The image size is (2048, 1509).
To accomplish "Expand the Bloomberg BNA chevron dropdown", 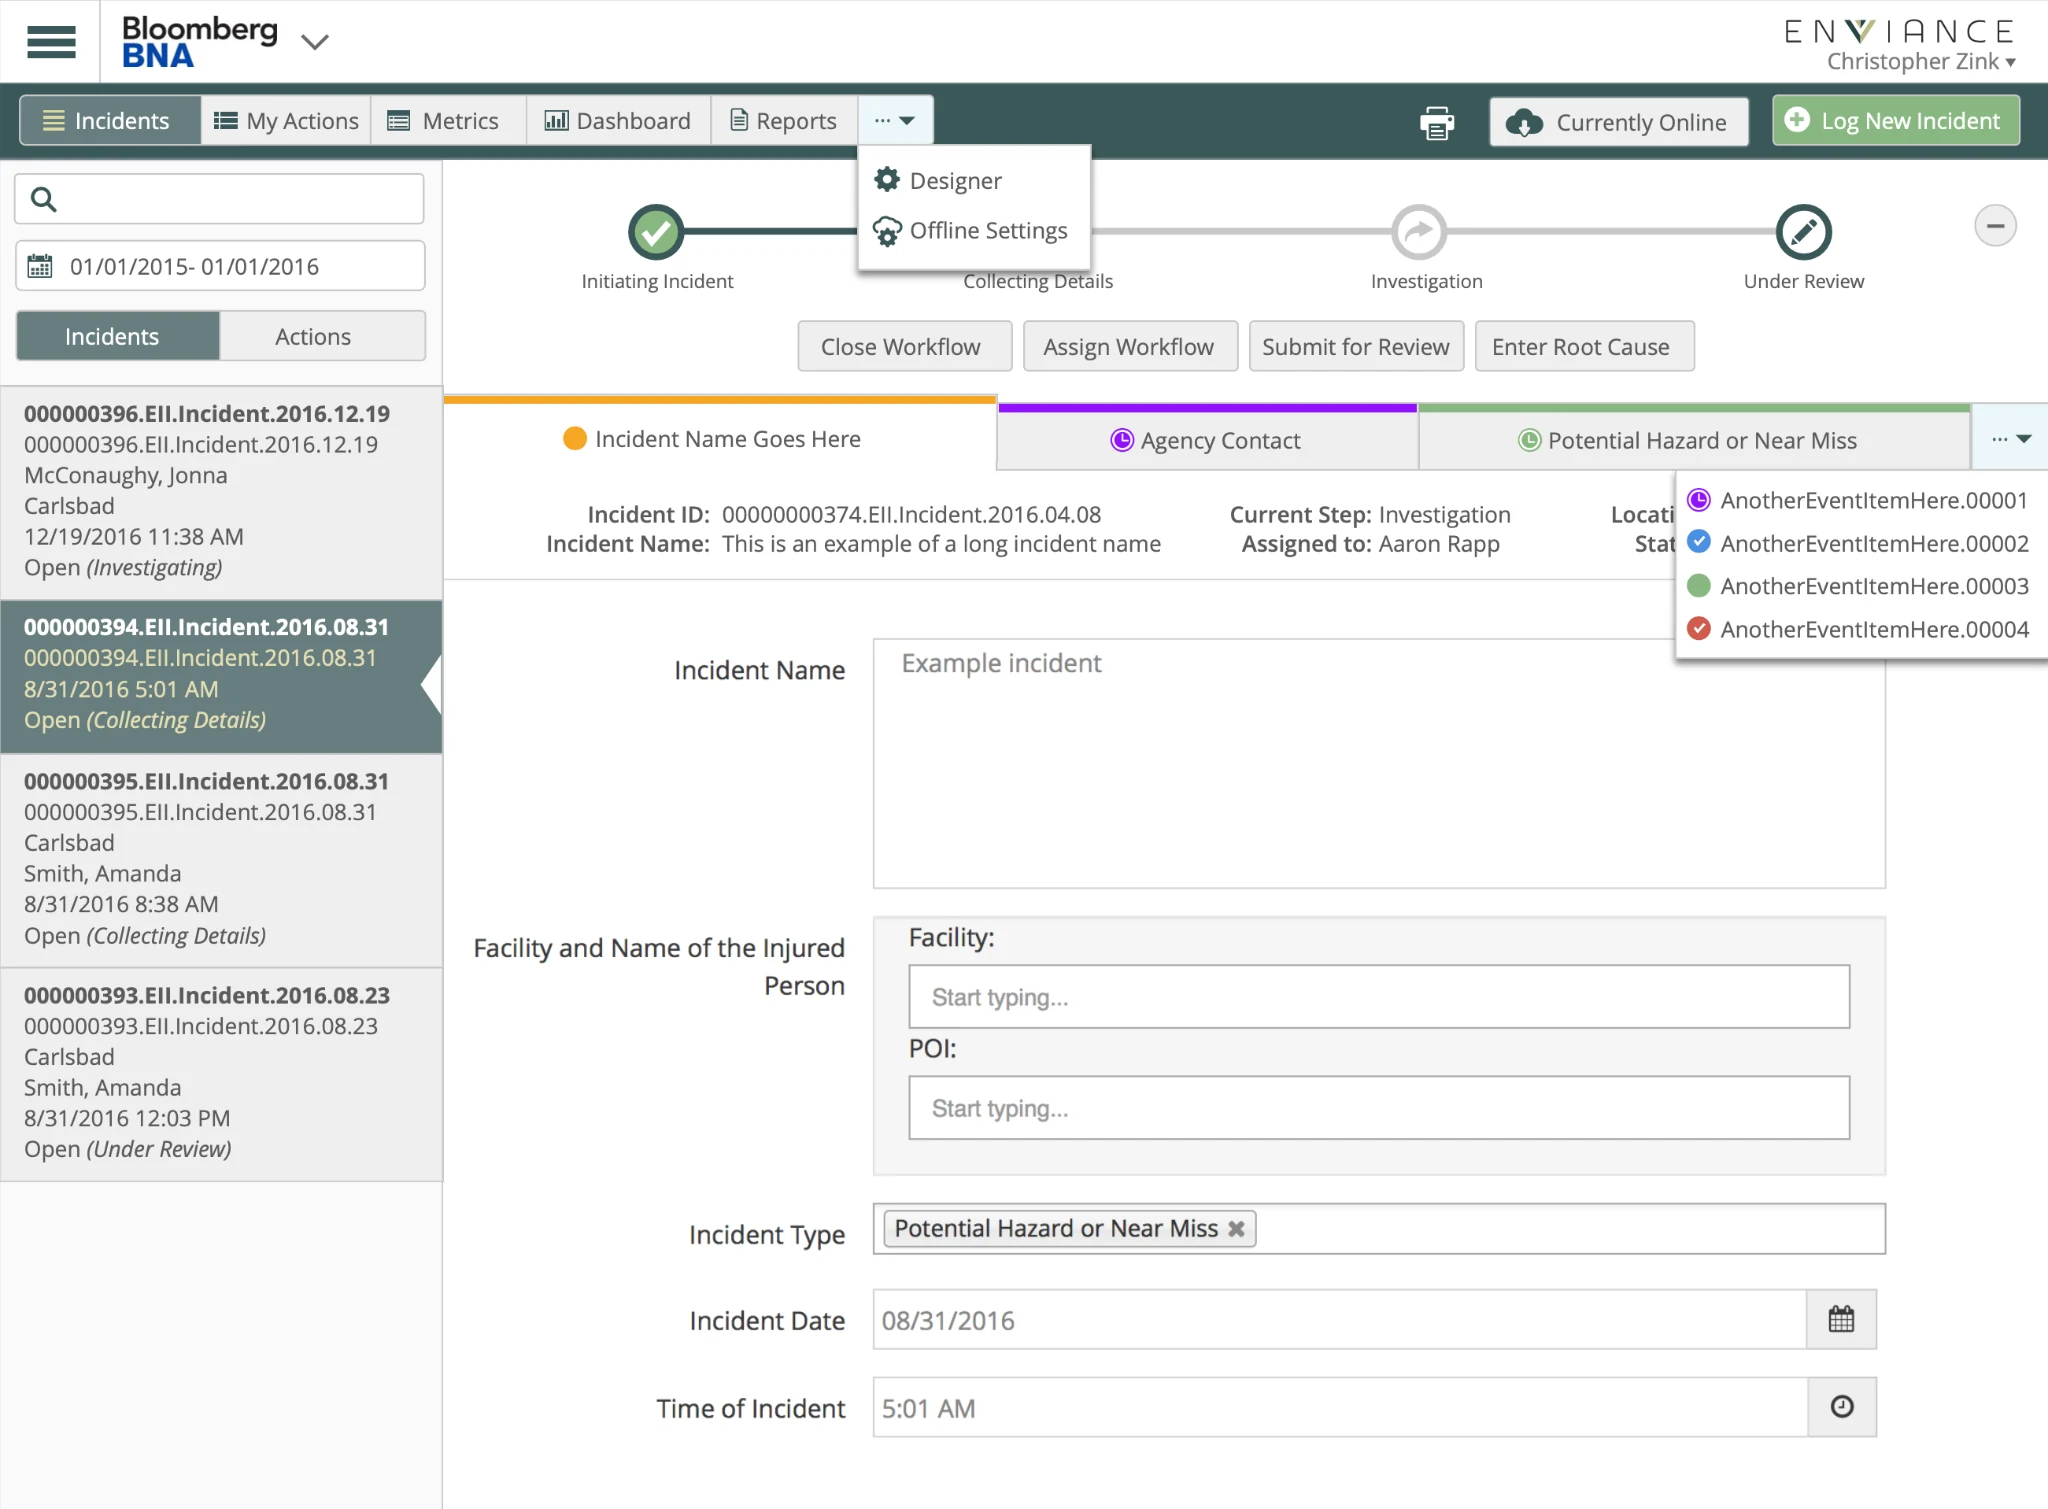I will pyautogui.click(x=315, y=42).
